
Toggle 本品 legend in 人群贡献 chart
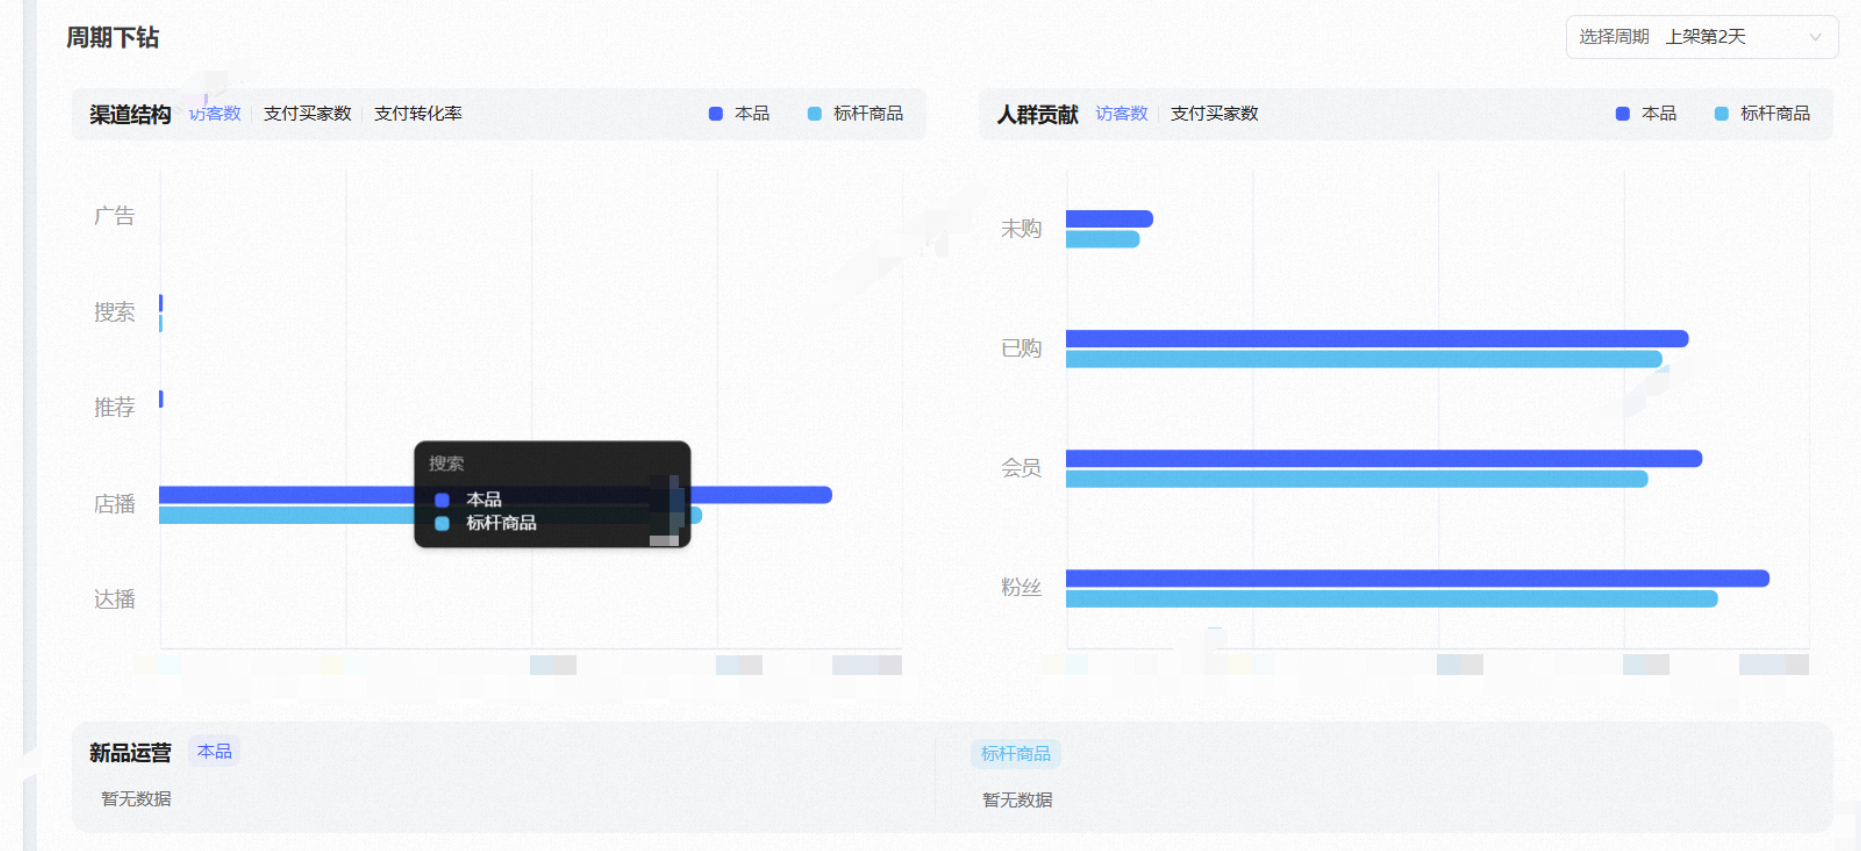[x=1647, y=114]
